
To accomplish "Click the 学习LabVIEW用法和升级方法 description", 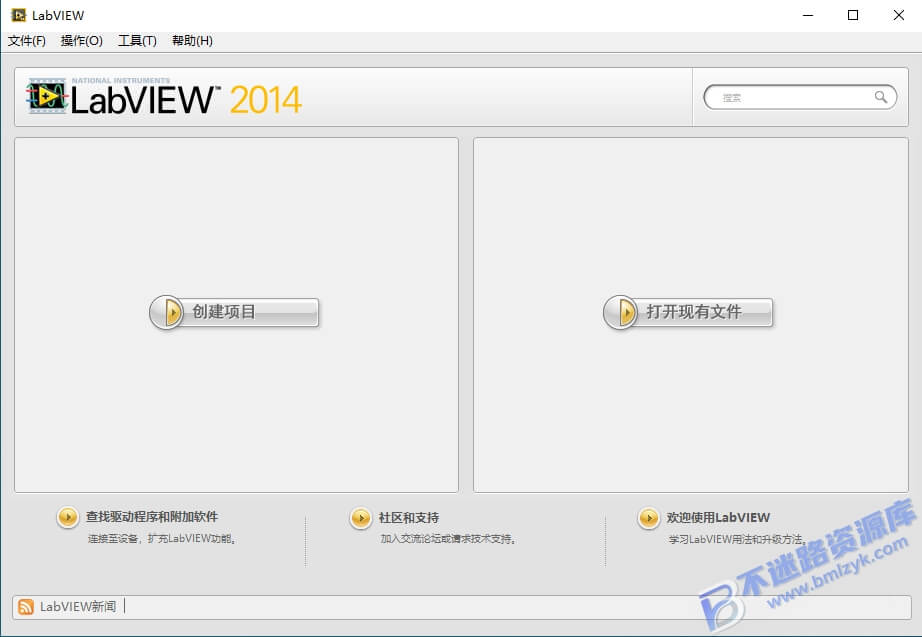I will coord(737,539).
